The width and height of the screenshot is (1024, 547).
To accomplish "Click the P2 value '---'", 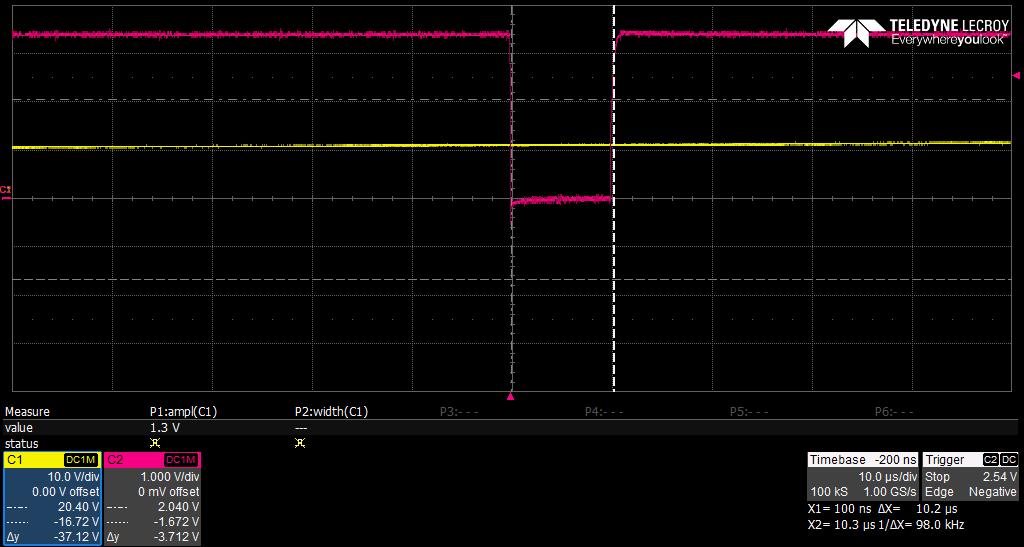I will click(301, 428).
